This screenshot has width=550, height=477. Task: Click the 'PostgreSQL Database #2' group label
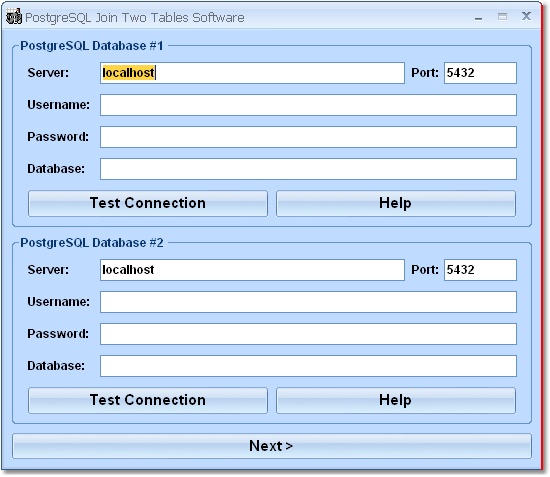[x=92, y=243]
